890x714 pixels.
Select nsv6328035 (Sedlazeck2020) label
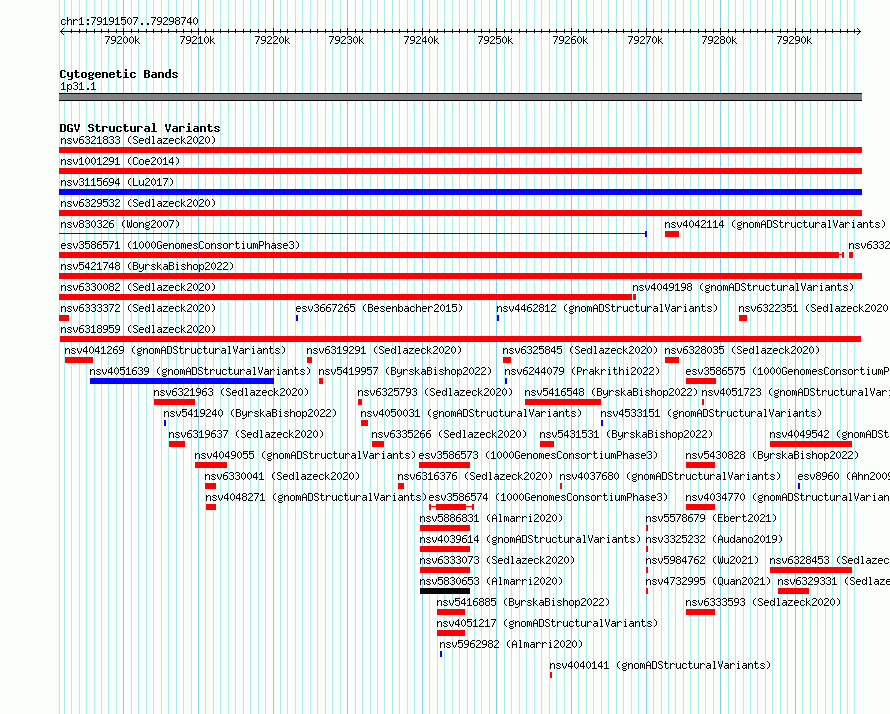point(742,350)
